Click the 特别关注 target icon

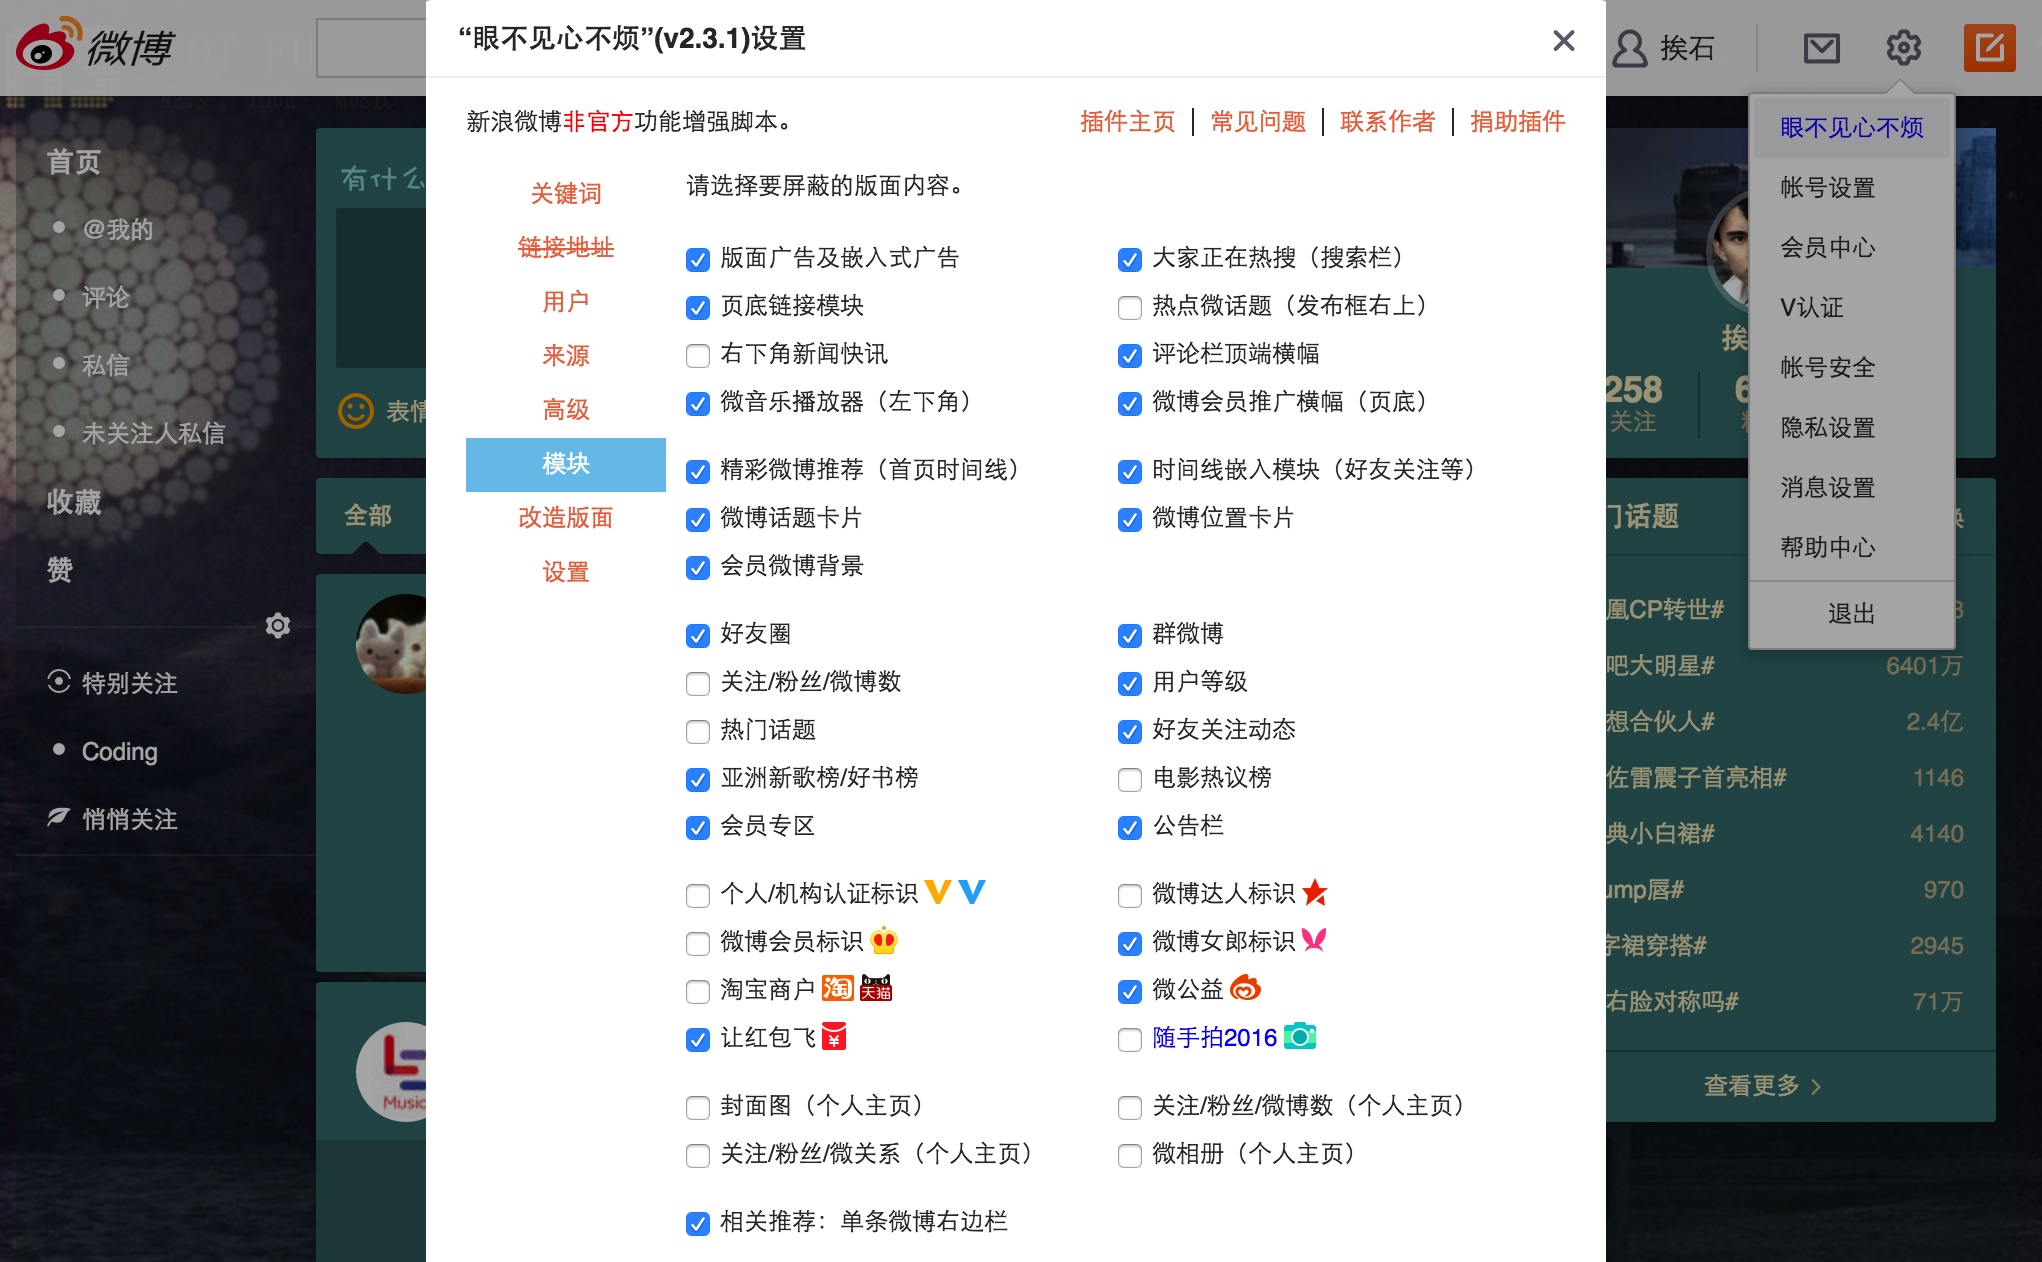(x=59, y=682)
